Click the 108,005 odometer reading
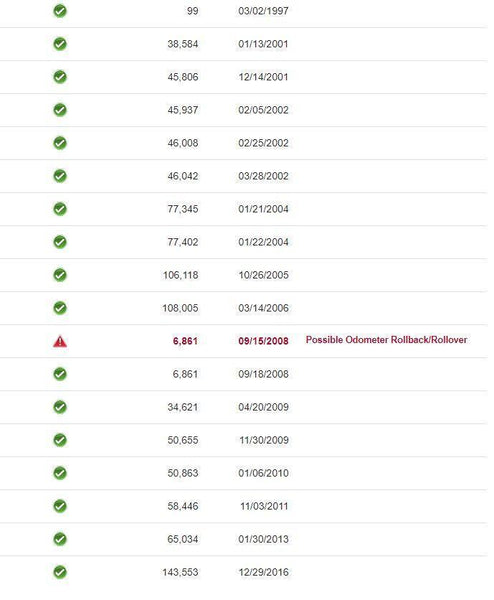Screen dimensions: 494x600 (x=180, y=308)
